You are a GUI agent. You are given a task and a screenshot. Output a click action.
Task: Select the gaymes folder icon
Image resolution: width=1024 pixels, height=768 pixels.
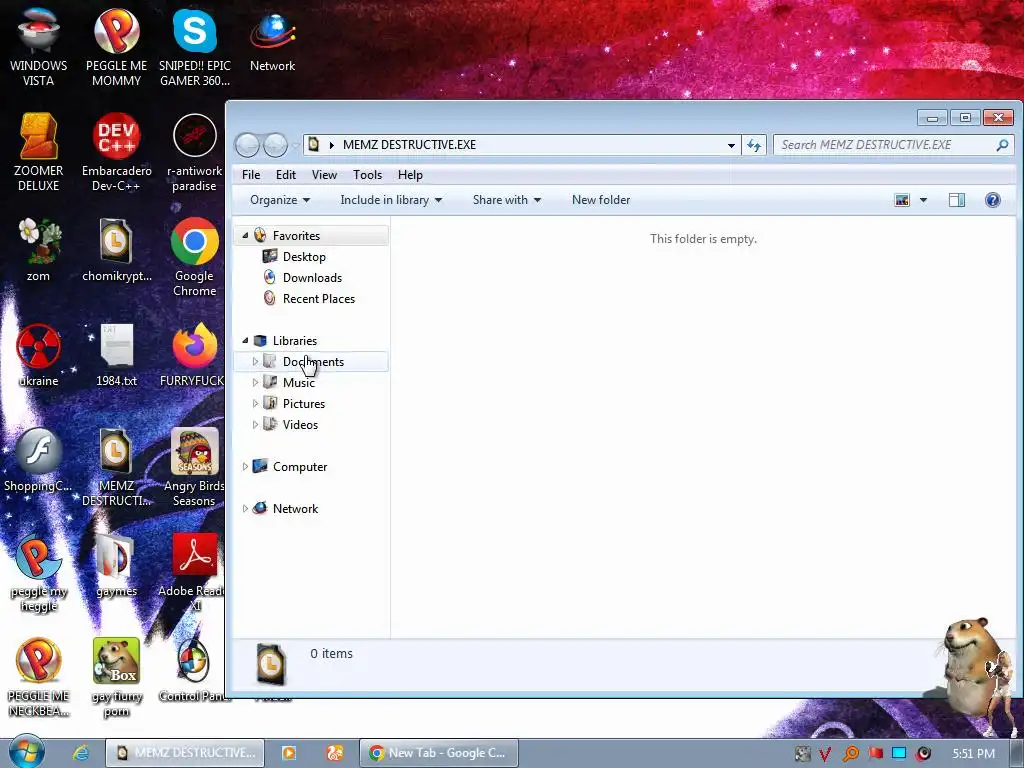tap(116, 565)
